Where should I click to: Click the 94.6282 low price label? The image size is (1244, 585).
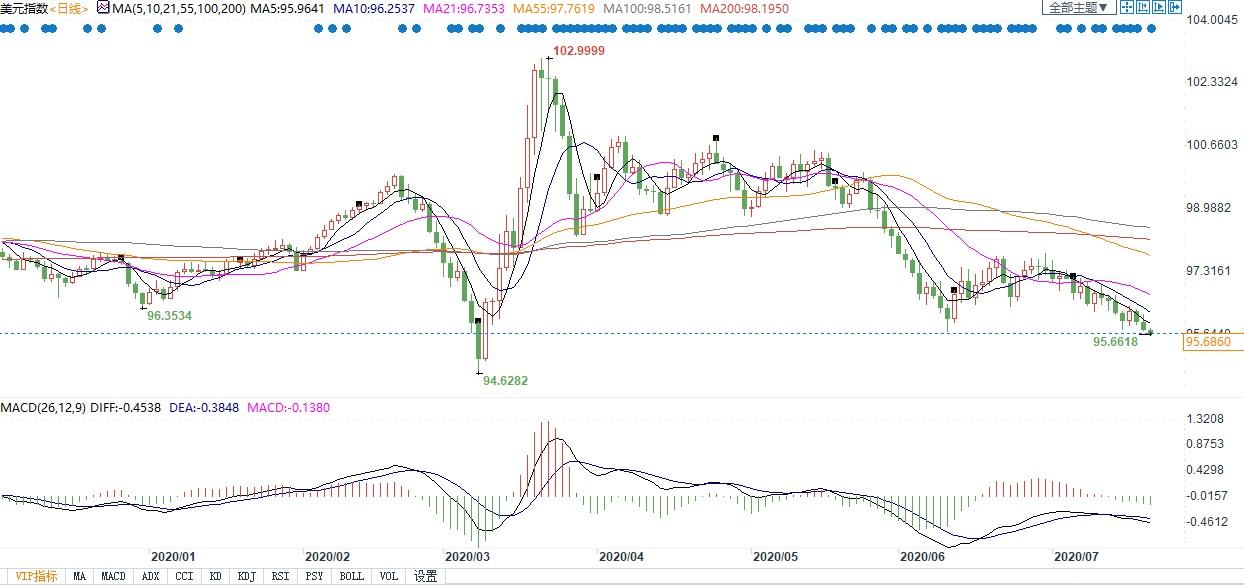coord(505,380)
